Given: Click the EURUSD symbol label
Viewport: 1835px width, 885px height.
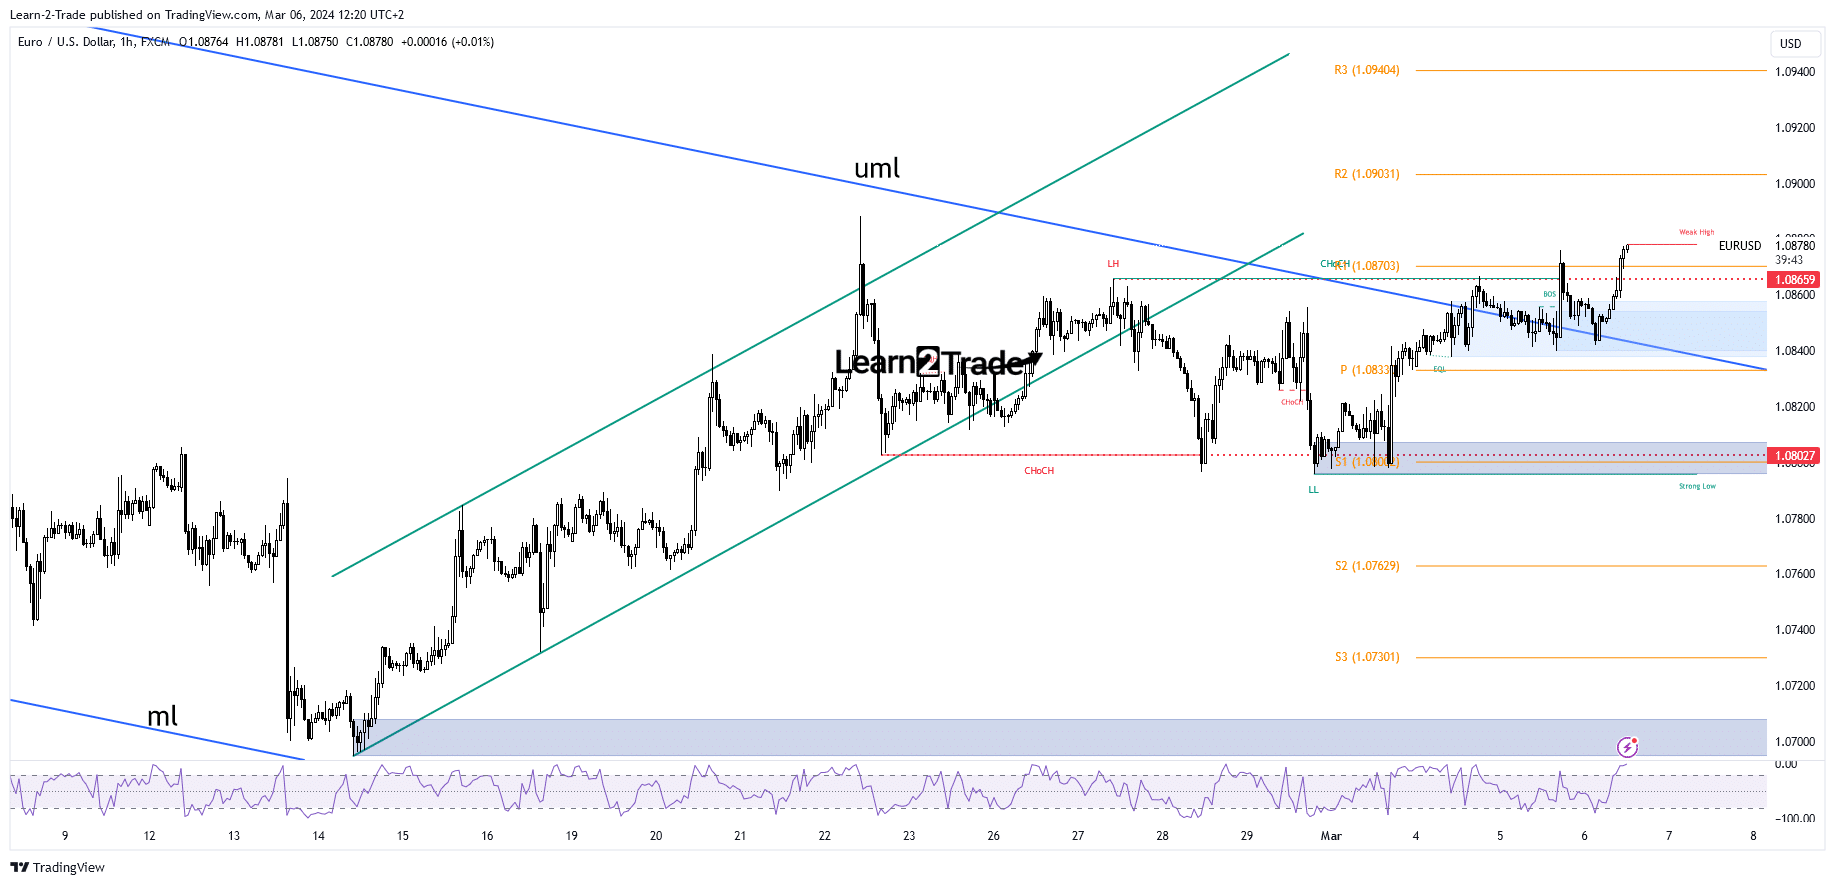Looking at the screenshot, I should [x=1740, y=246].
